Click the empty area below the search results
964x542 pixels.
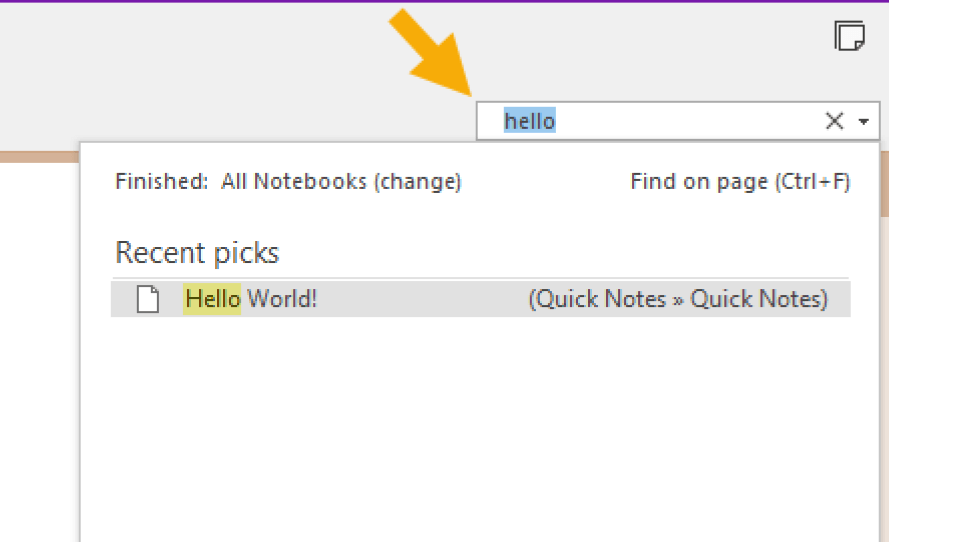pos(480,430)
